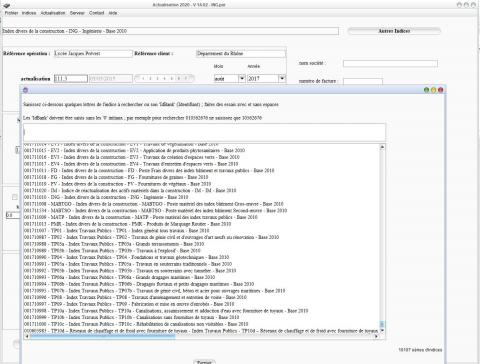The image size is (480, 364).
Task: Open the Actualisation menu
Action: pyautogui.click(x=53, y=13)
